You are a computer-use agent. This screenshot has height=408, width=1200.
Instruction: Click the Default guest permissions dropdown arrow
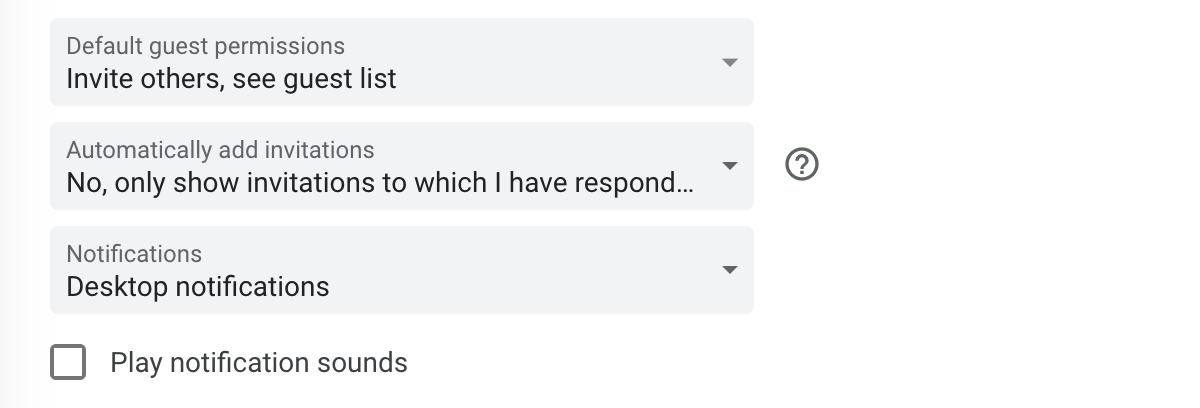point(730,62)
